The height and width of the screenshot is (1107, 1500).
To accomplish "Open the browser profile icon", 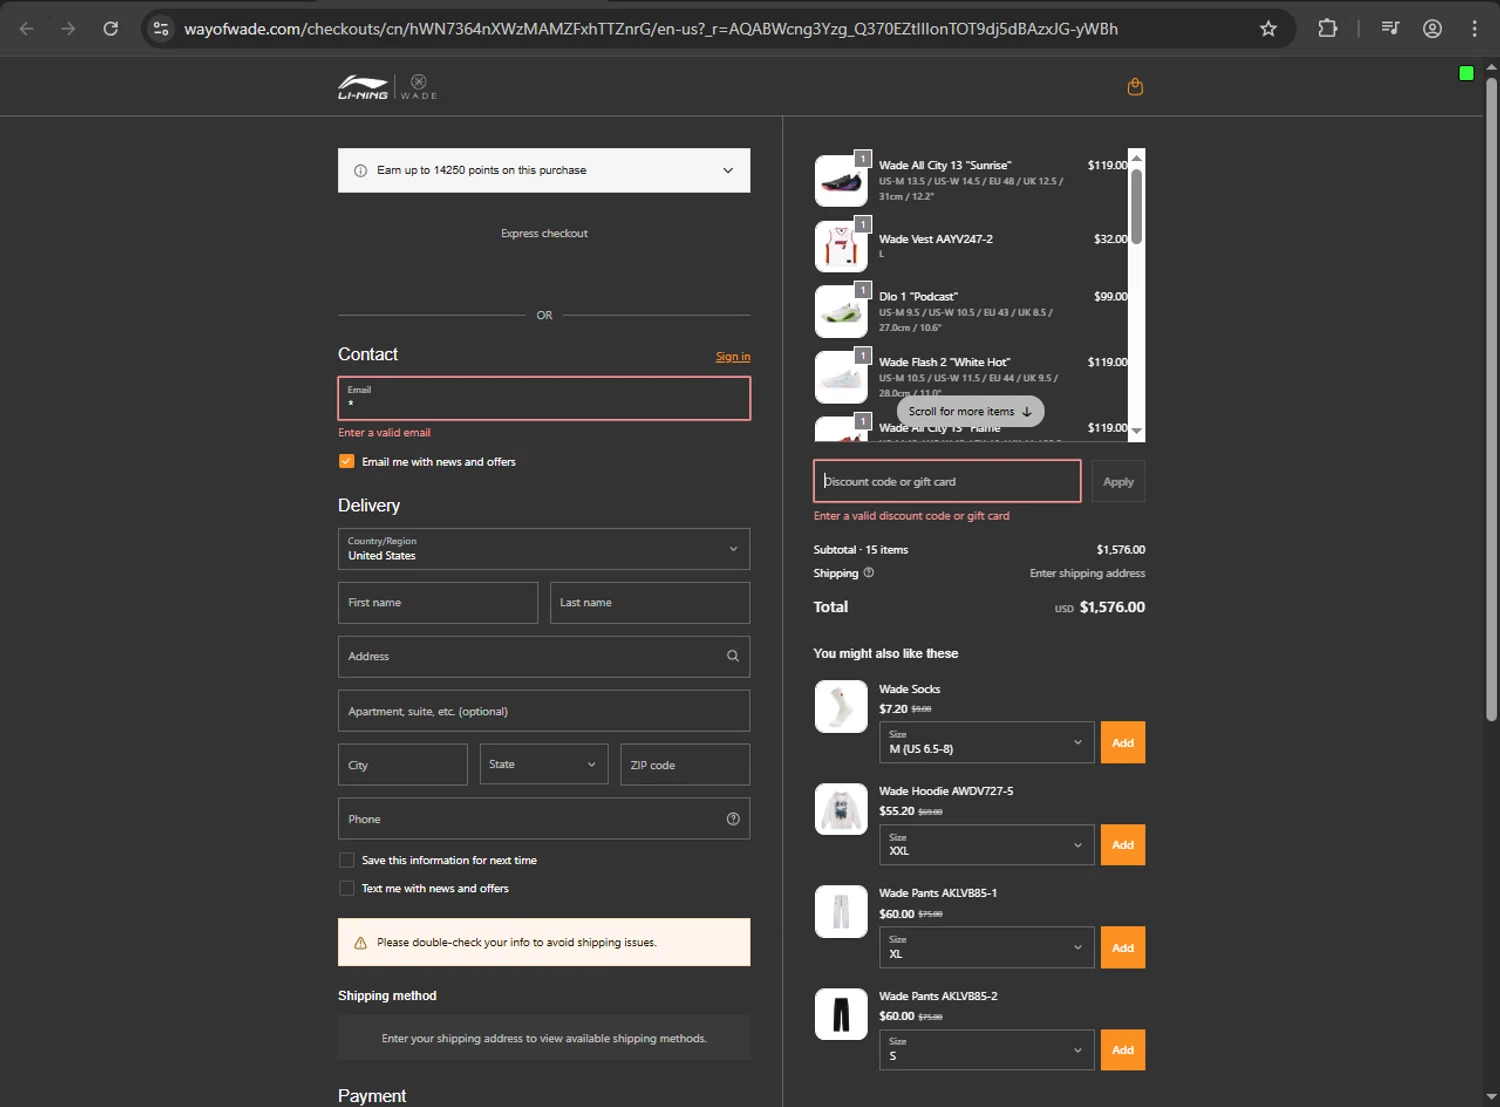I will 1432,29.
